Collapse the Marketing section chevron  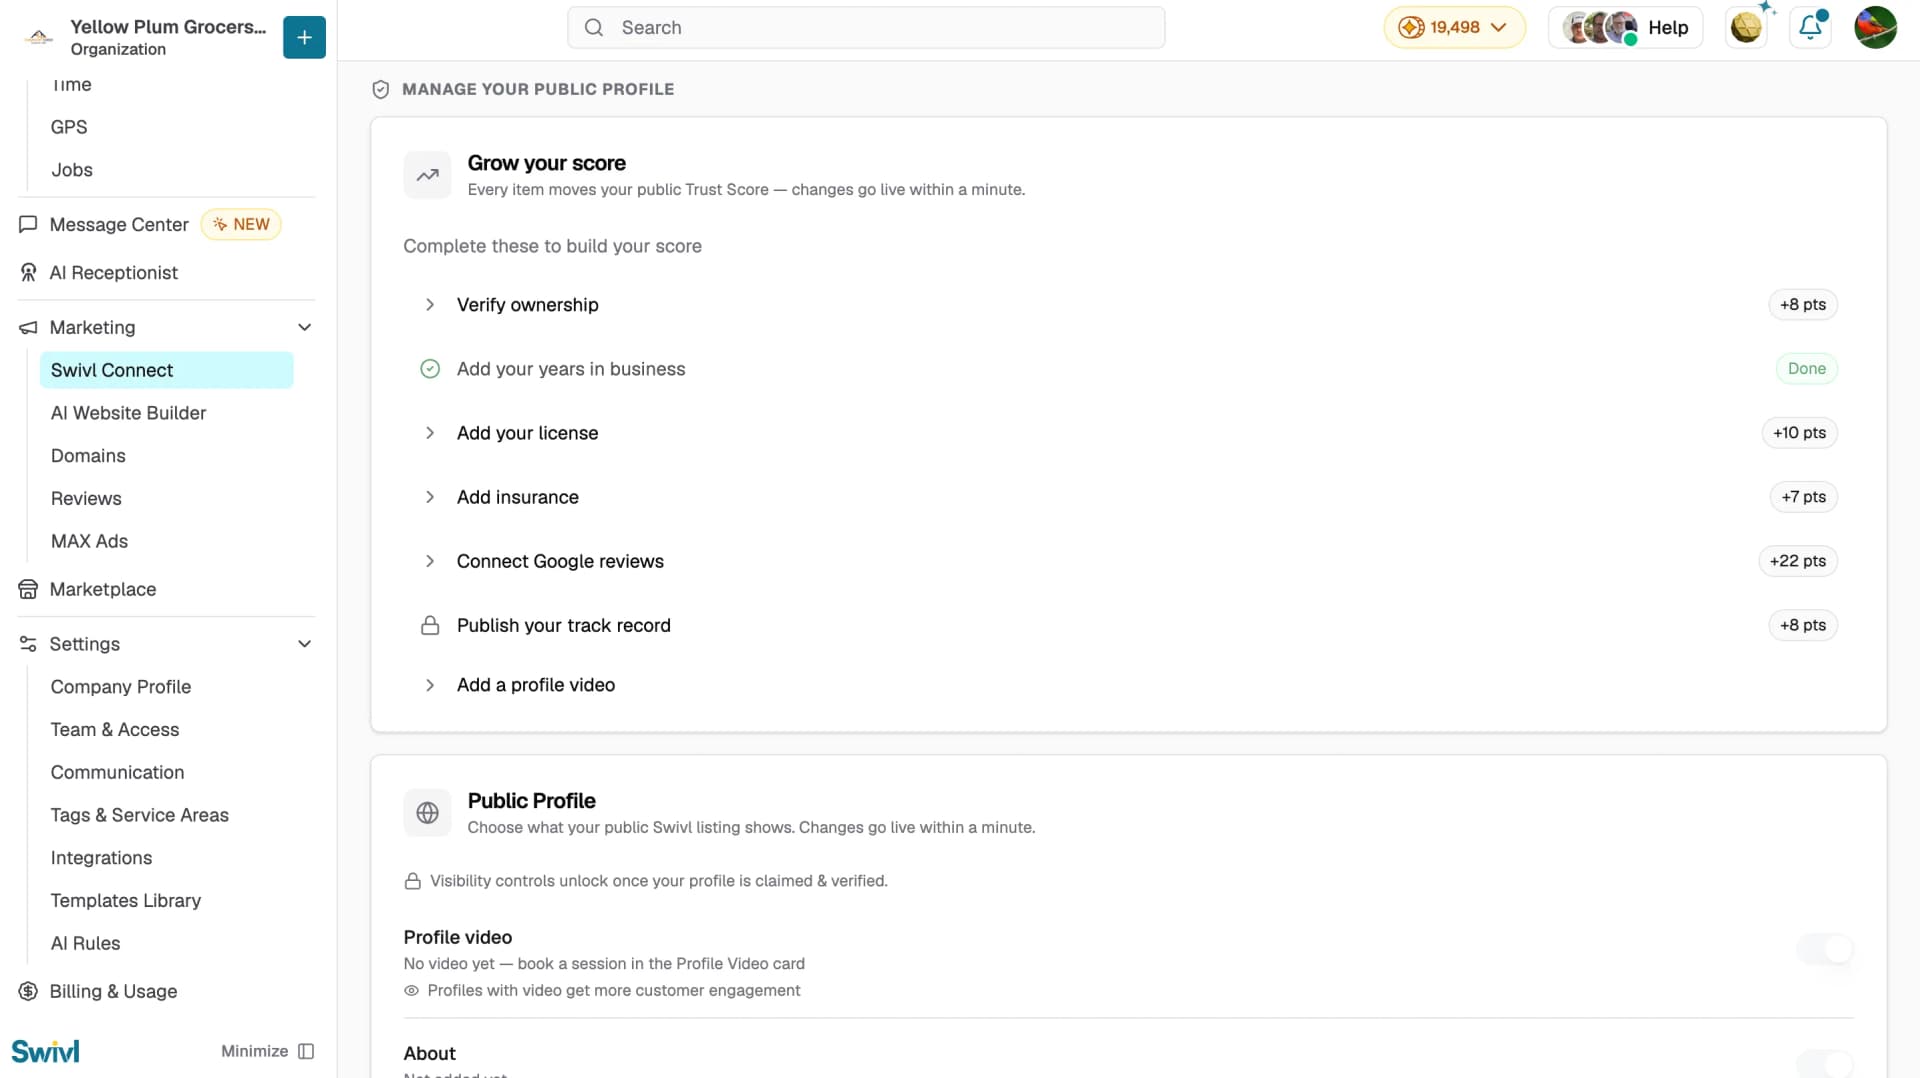click(305, 327)
